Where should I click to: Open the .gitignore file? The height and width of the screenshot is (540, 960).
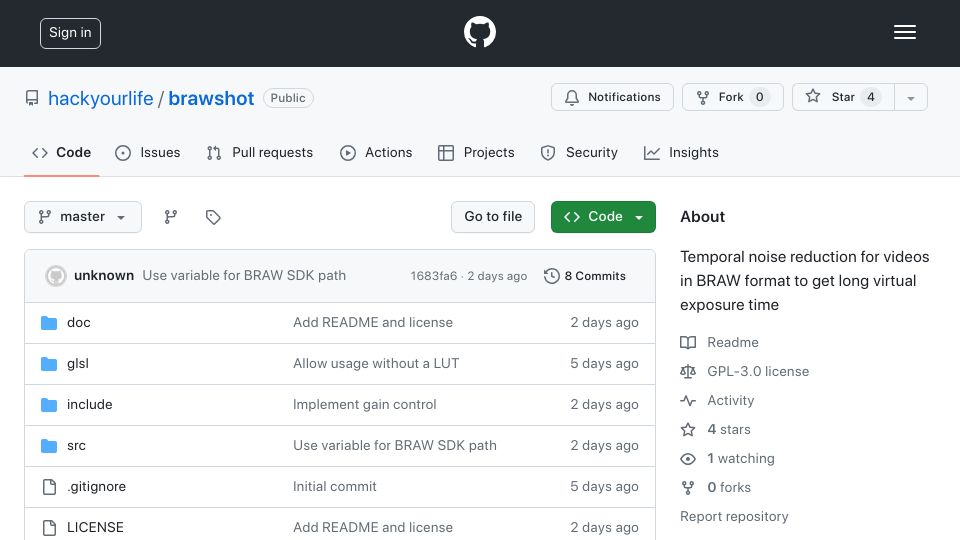pos(96,487)
